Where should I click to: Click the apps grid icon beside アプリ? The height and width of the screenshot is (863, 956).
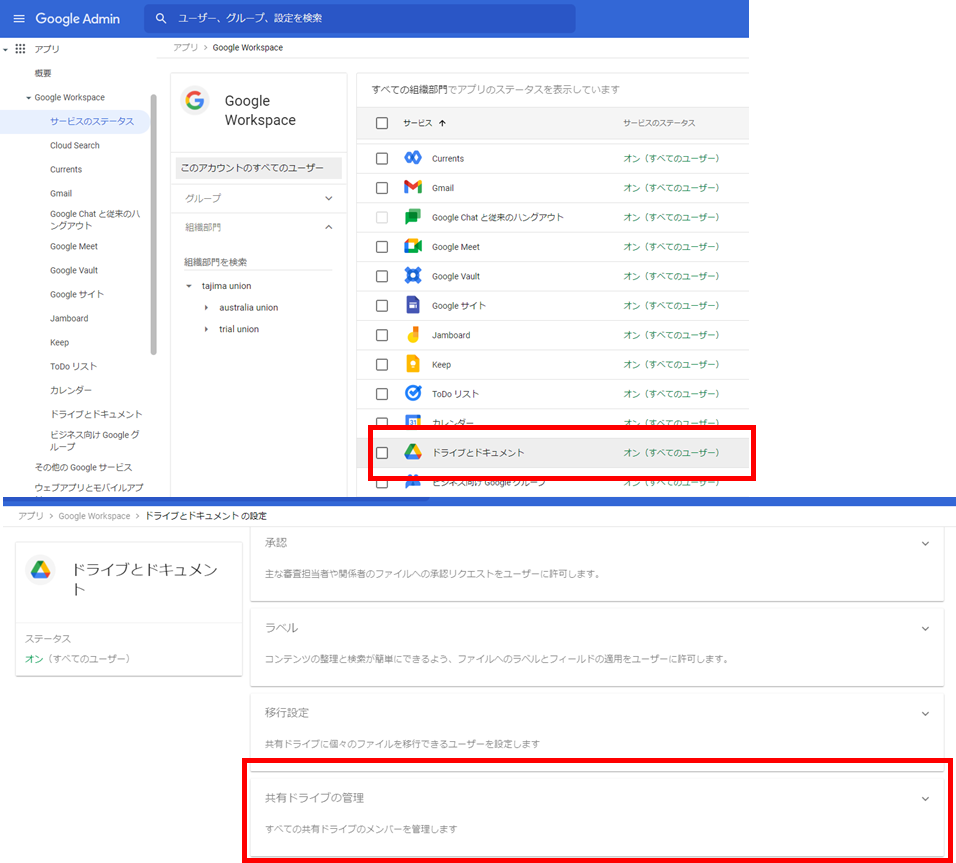pos(20,49)
